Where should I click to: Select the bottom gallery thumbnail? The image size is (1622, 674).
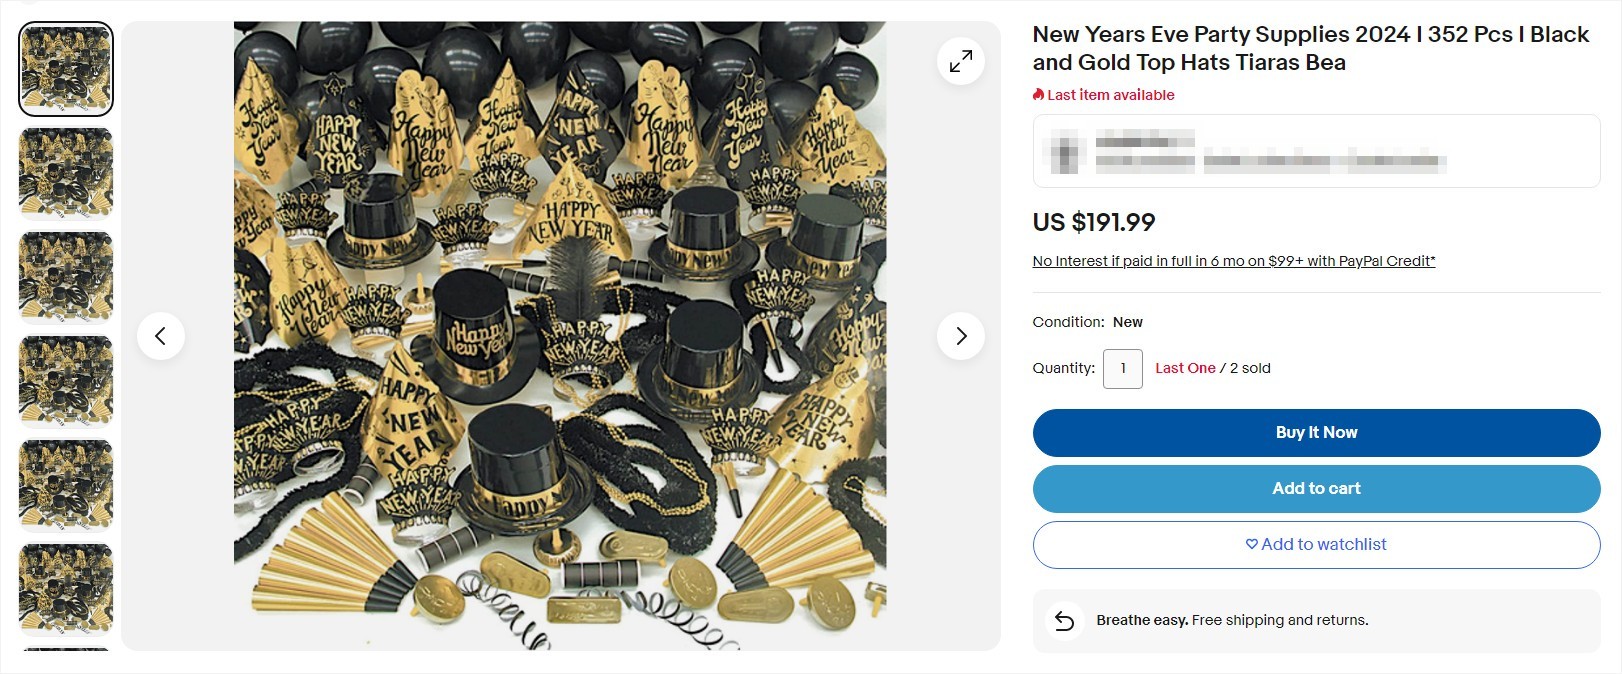pyautogui.click(x=65, y=590)
